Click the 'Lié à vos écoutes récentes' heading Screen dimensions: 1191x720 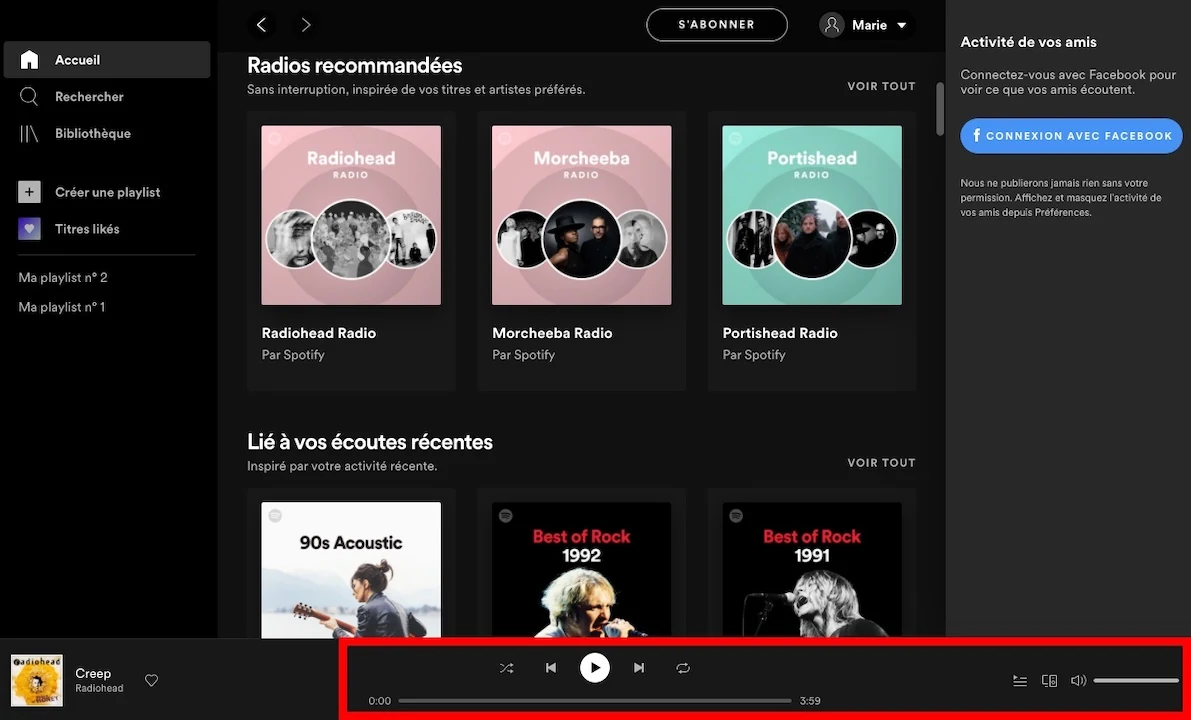[370, 442]
